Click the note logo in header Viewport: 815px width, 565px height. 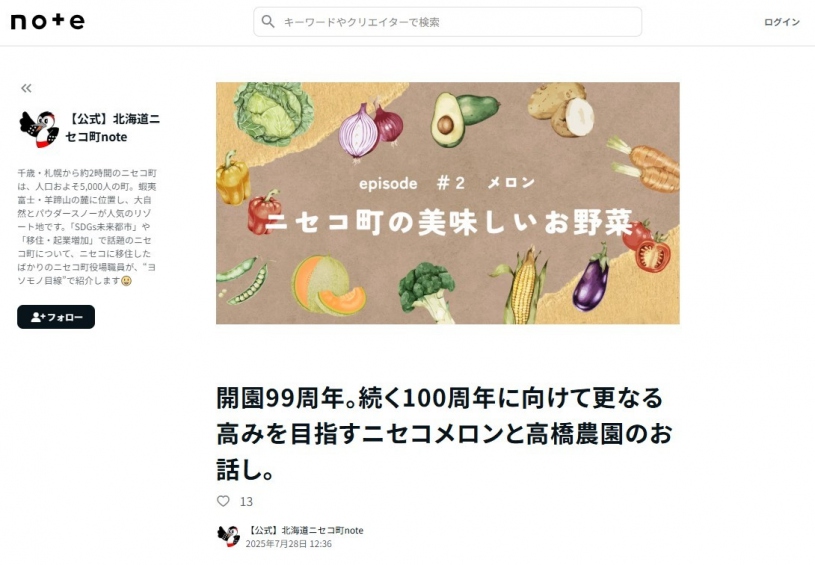47,21
